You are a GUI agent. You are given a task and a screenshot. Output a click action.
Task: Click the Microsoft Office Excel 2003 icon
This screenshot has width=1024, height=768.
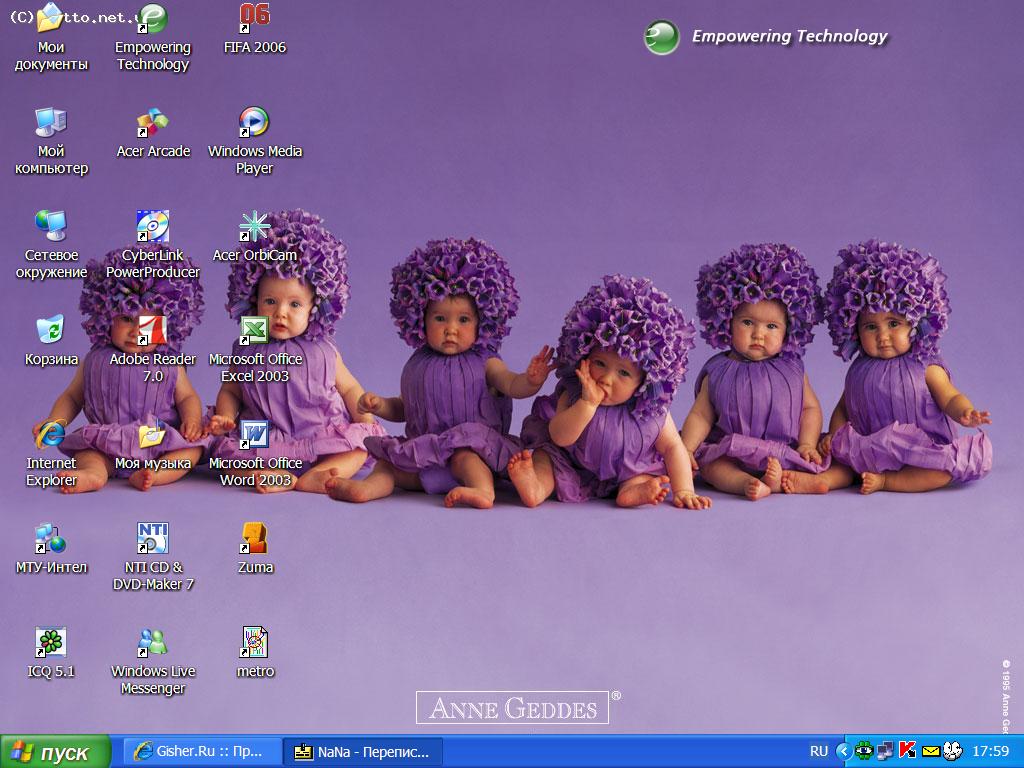(254, 332)
